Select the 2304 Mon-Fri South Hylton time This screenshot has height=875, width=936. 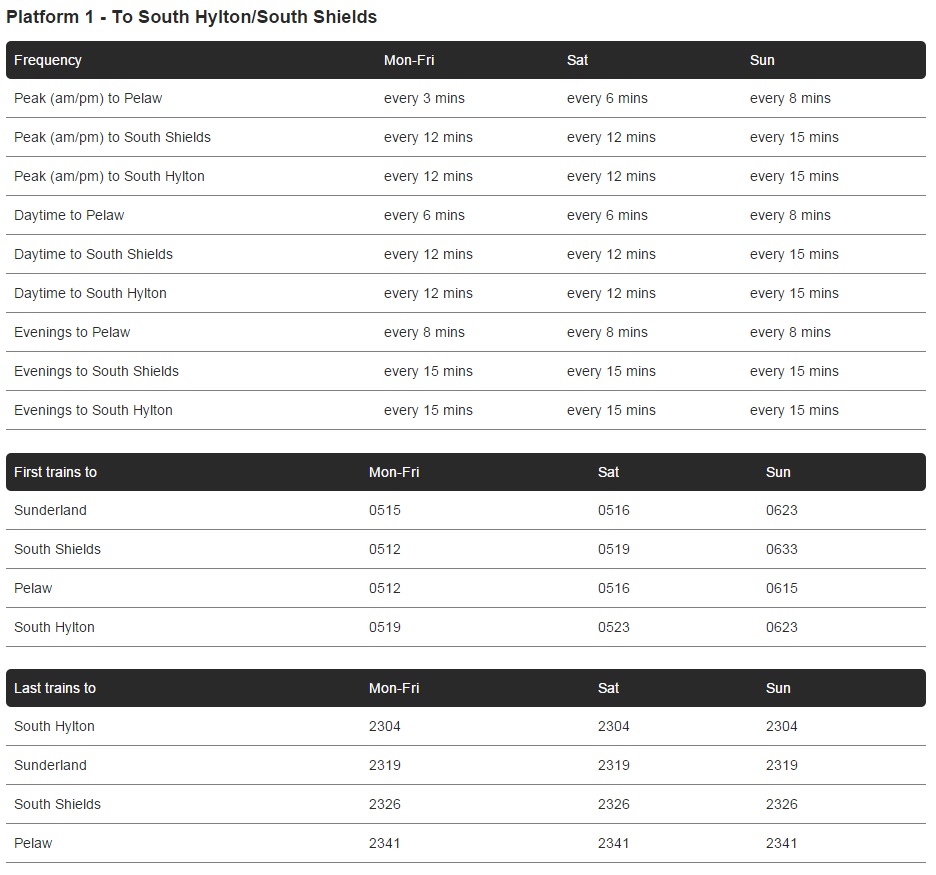coord(384,726)
